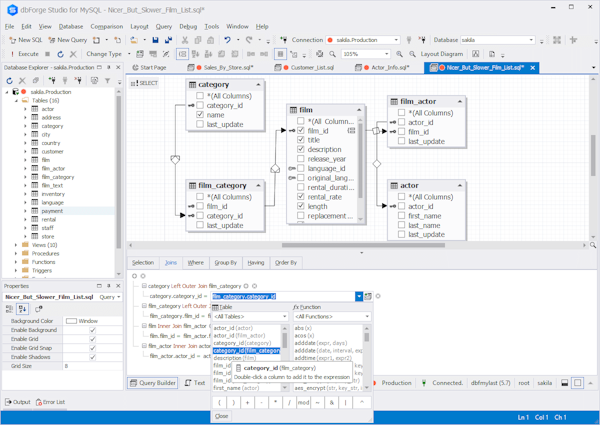Open the Comparison menu

106,27
